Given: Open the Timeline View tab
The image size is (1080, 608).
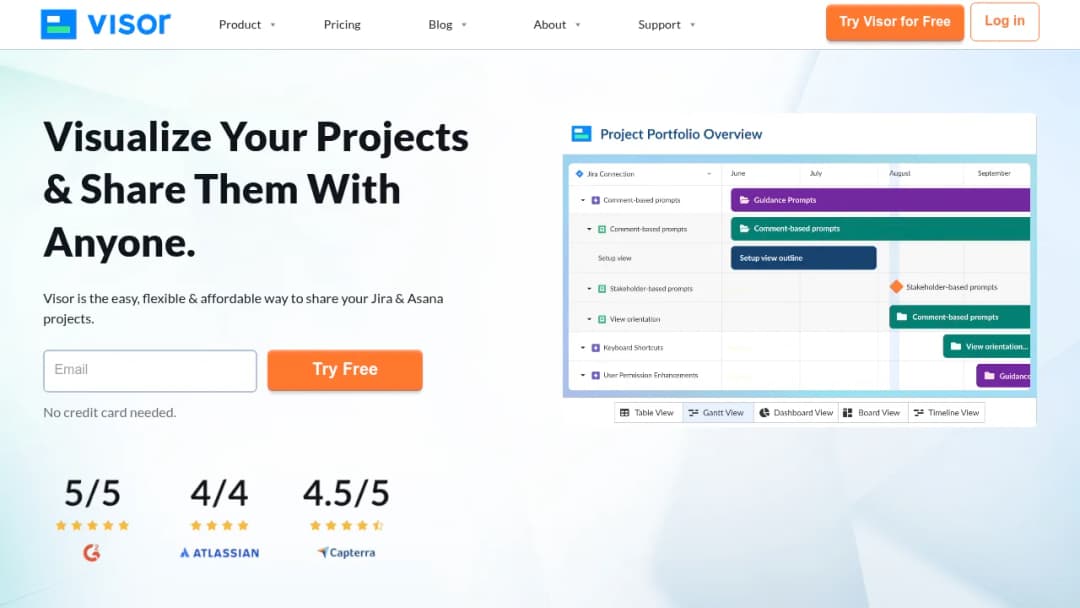Looking at the screenshot, I should pos(946,412).
